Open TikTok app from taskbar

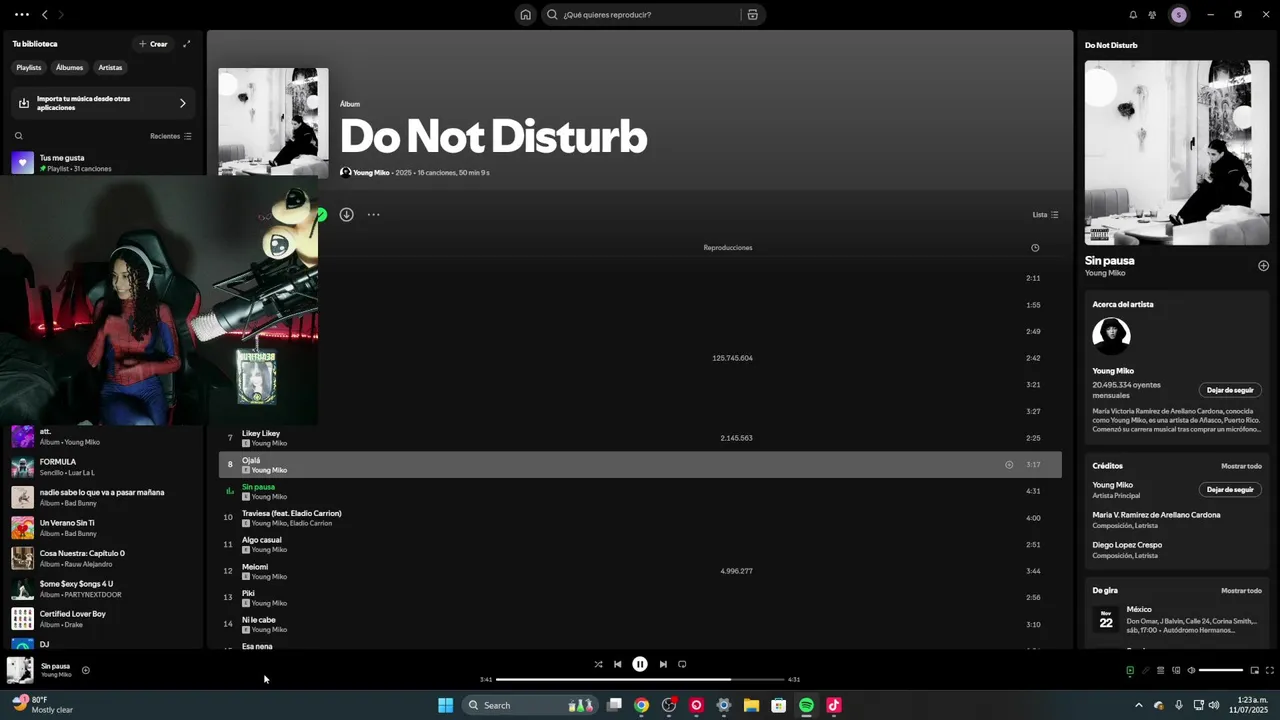pyautogui.click(x=834, y=705)
